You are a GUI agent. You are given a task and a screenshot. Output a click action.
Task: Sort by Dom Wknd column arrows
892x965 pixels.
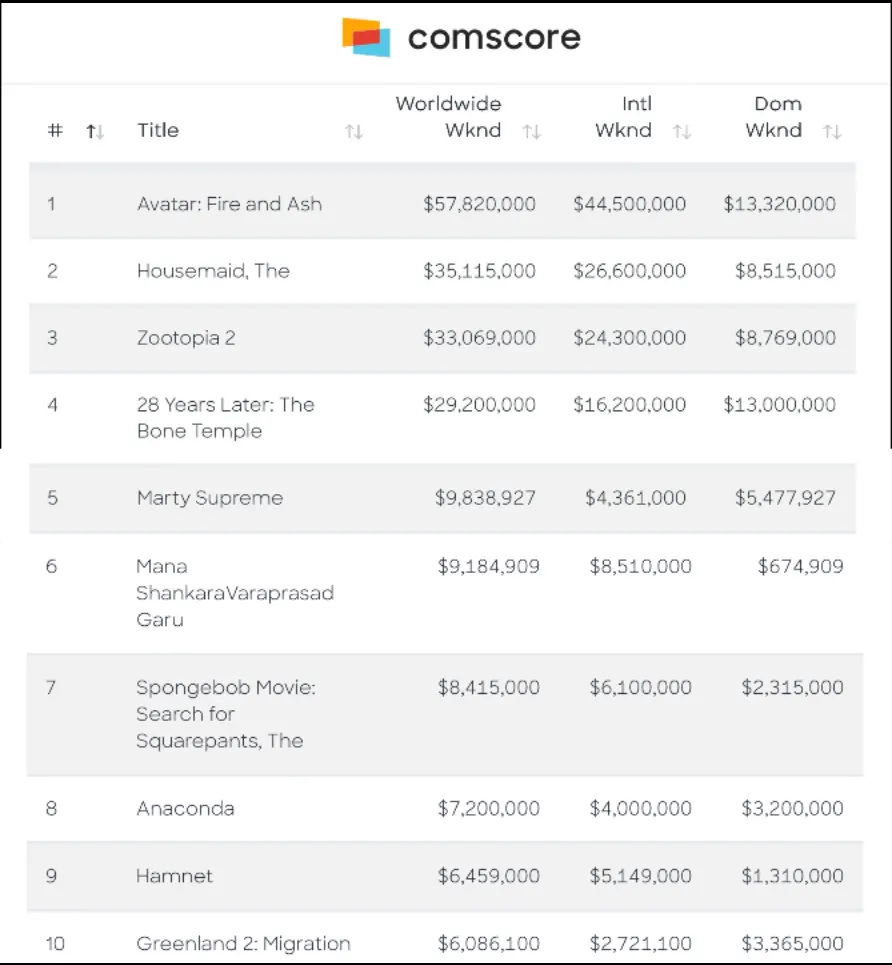click(832, 131)
